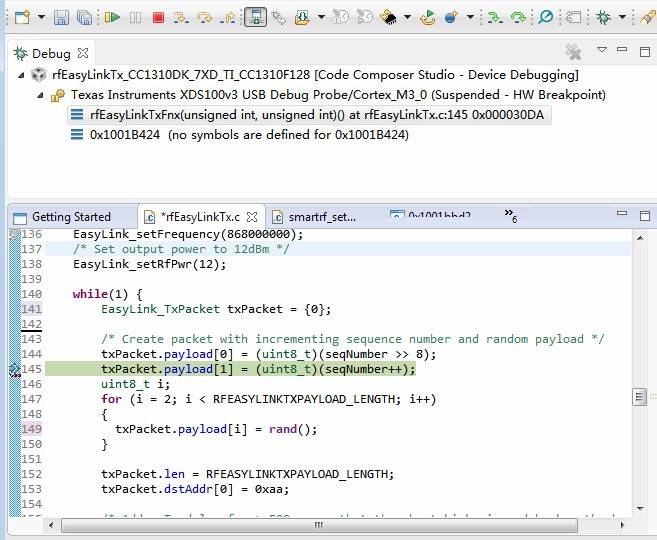The height and width of the screenshot is (540, 657).
Task: Close the Debug view tab
Action: tap(83, 53)
